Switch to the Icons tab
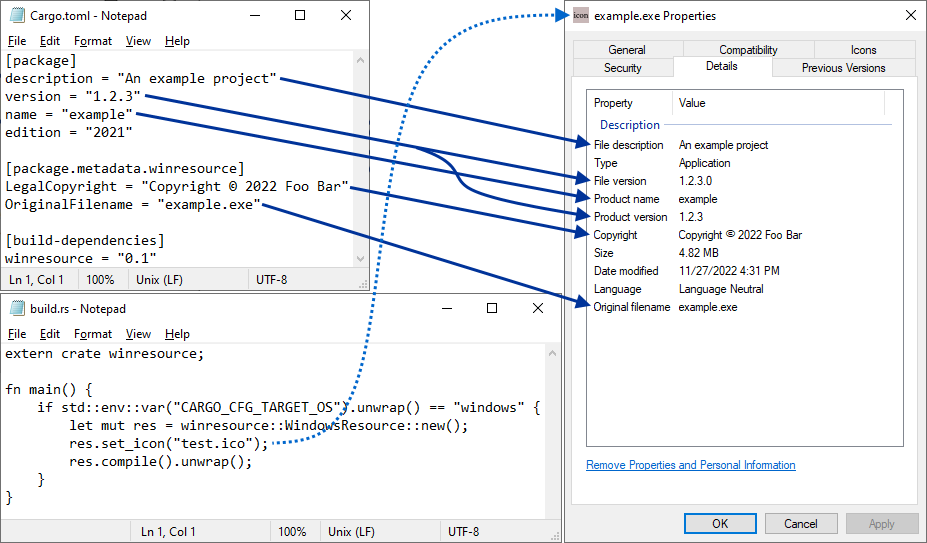This screenshot has height=543, width=927. coord(864,50)
